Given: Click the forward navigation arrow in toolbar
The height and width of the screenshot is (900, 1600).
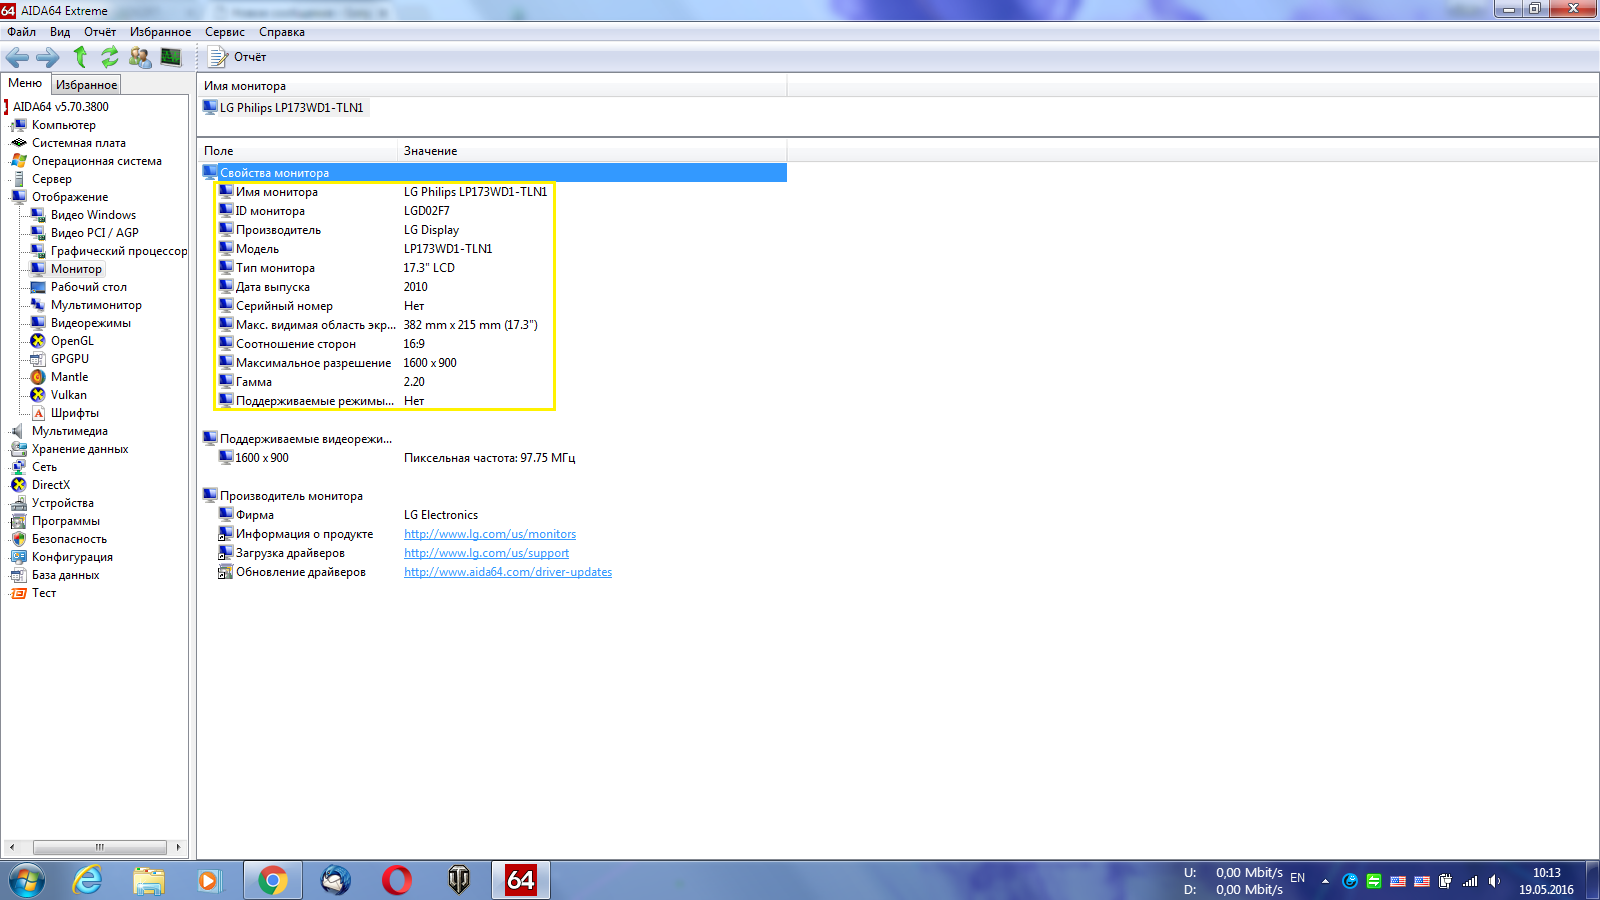Looking at the screenshot, I should (x=47, y=58).
